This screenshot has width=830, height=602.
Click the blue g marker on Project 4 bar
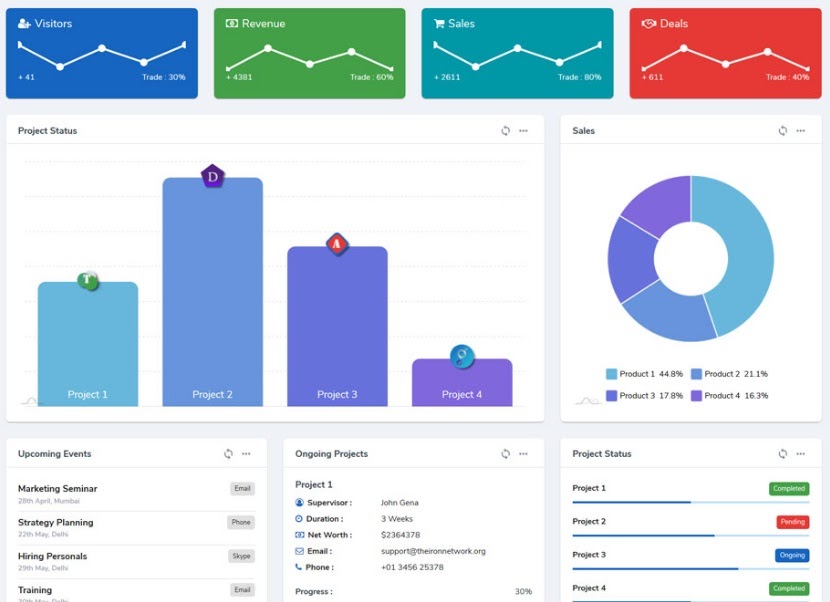click(462, 356)
